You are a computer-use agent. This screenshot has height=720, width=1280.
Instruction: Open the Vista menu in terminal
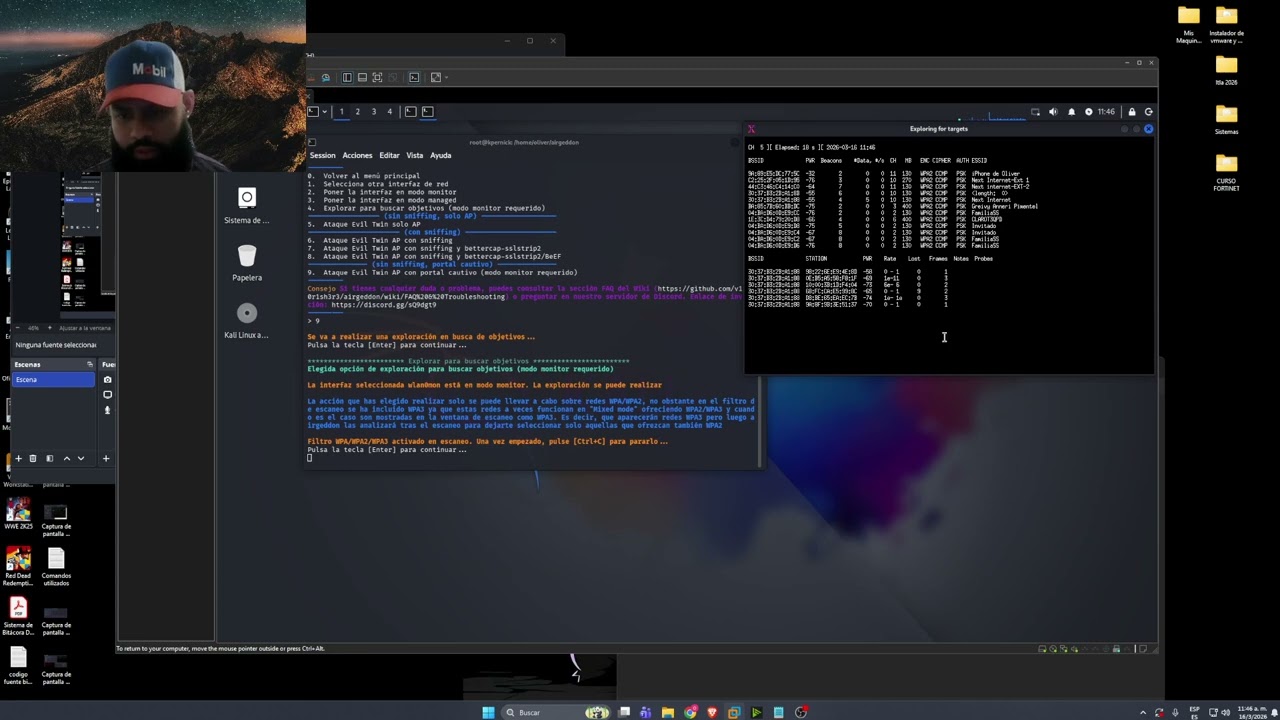(x=414, y=155)
